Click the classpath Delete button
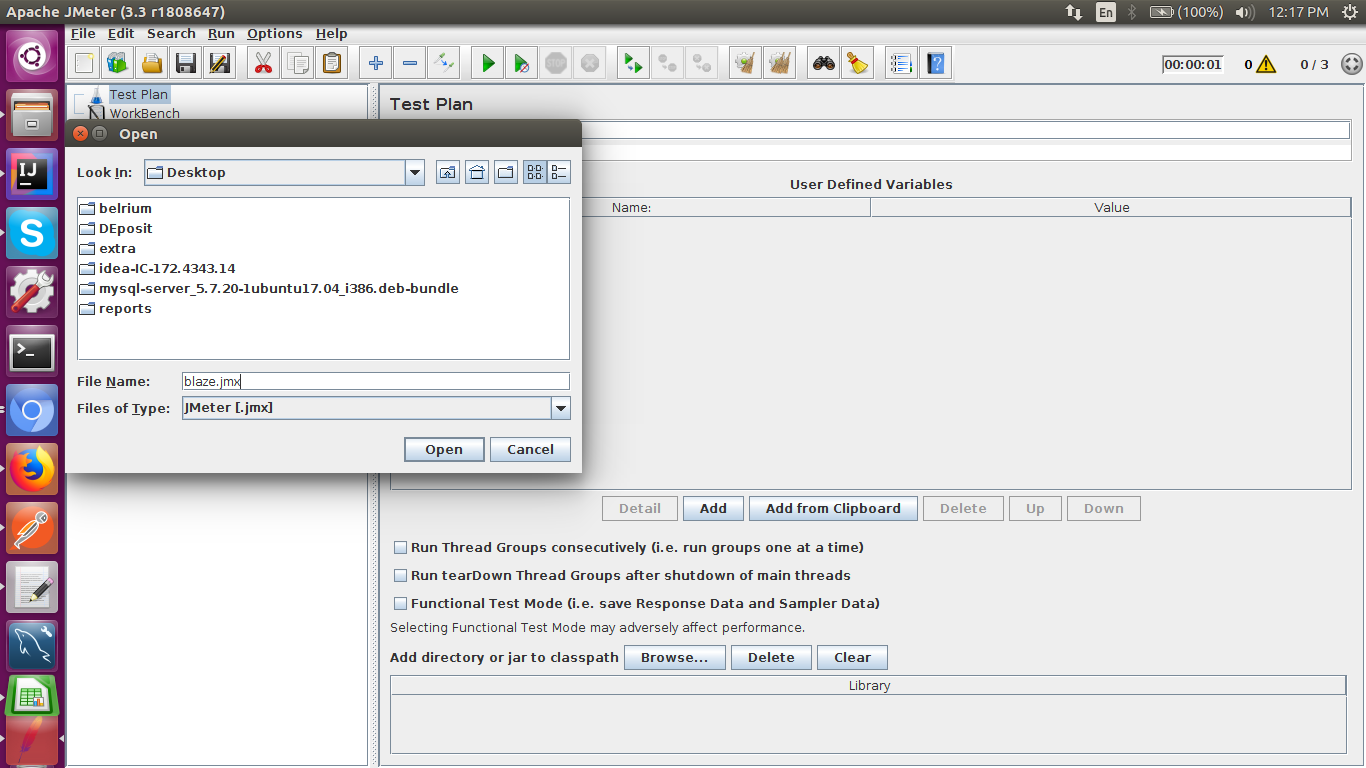This screenshot has width=1366, height=768. [x=771, y=657]
